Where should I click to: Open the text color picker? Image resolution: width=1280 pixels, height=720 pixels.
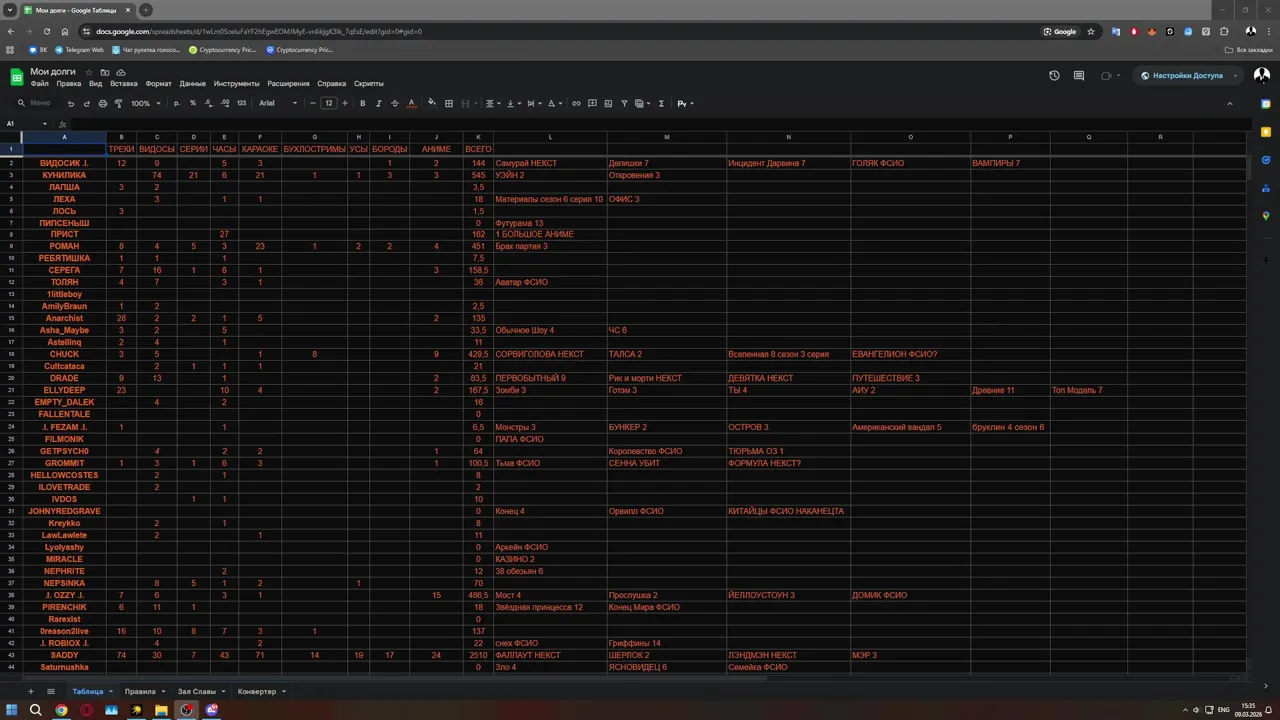click(x=412, y=103)
